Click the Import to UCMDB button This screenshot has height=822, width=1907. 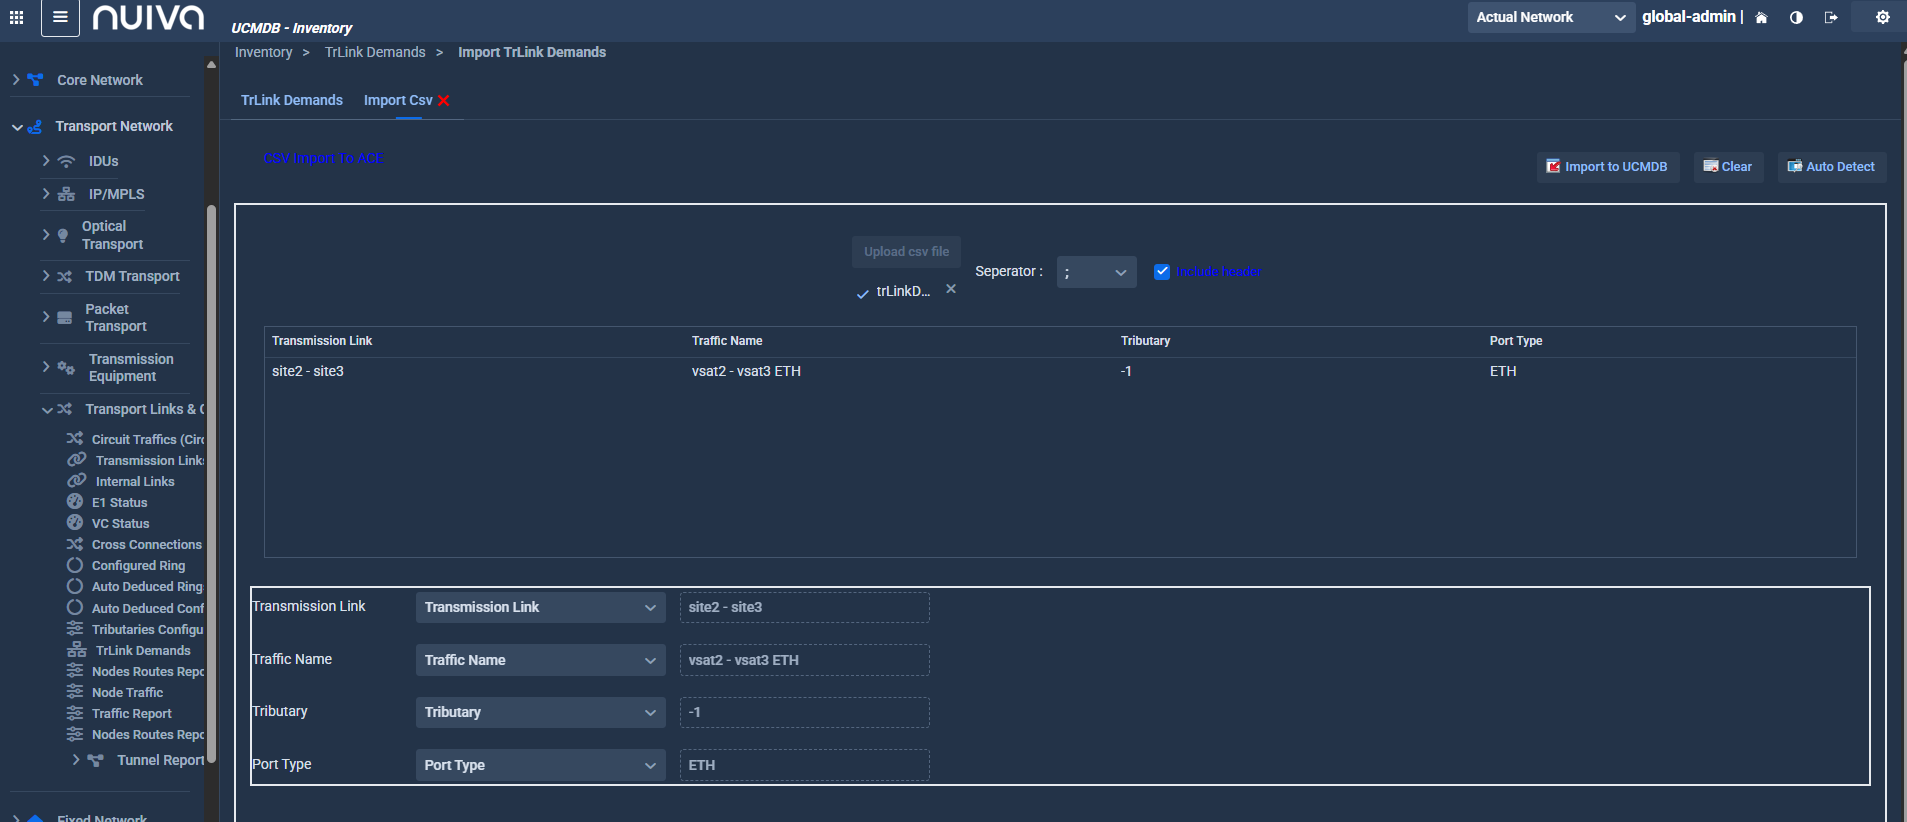[x=1607, y=167]
